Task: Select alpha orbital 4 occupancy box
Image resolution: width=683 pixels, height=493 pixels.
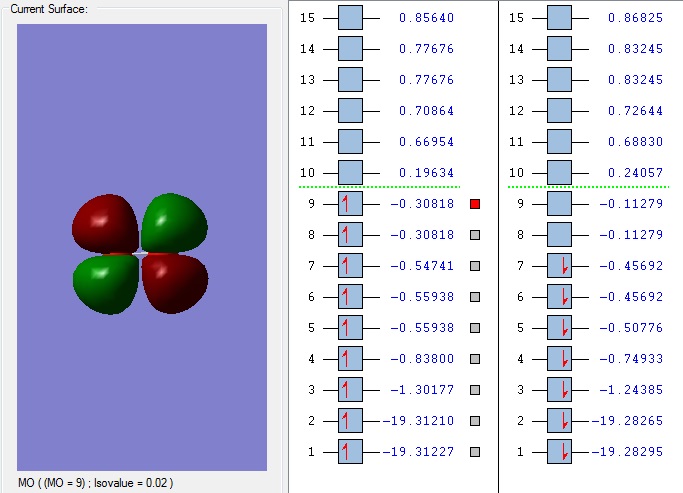Action: click(350, 359)
